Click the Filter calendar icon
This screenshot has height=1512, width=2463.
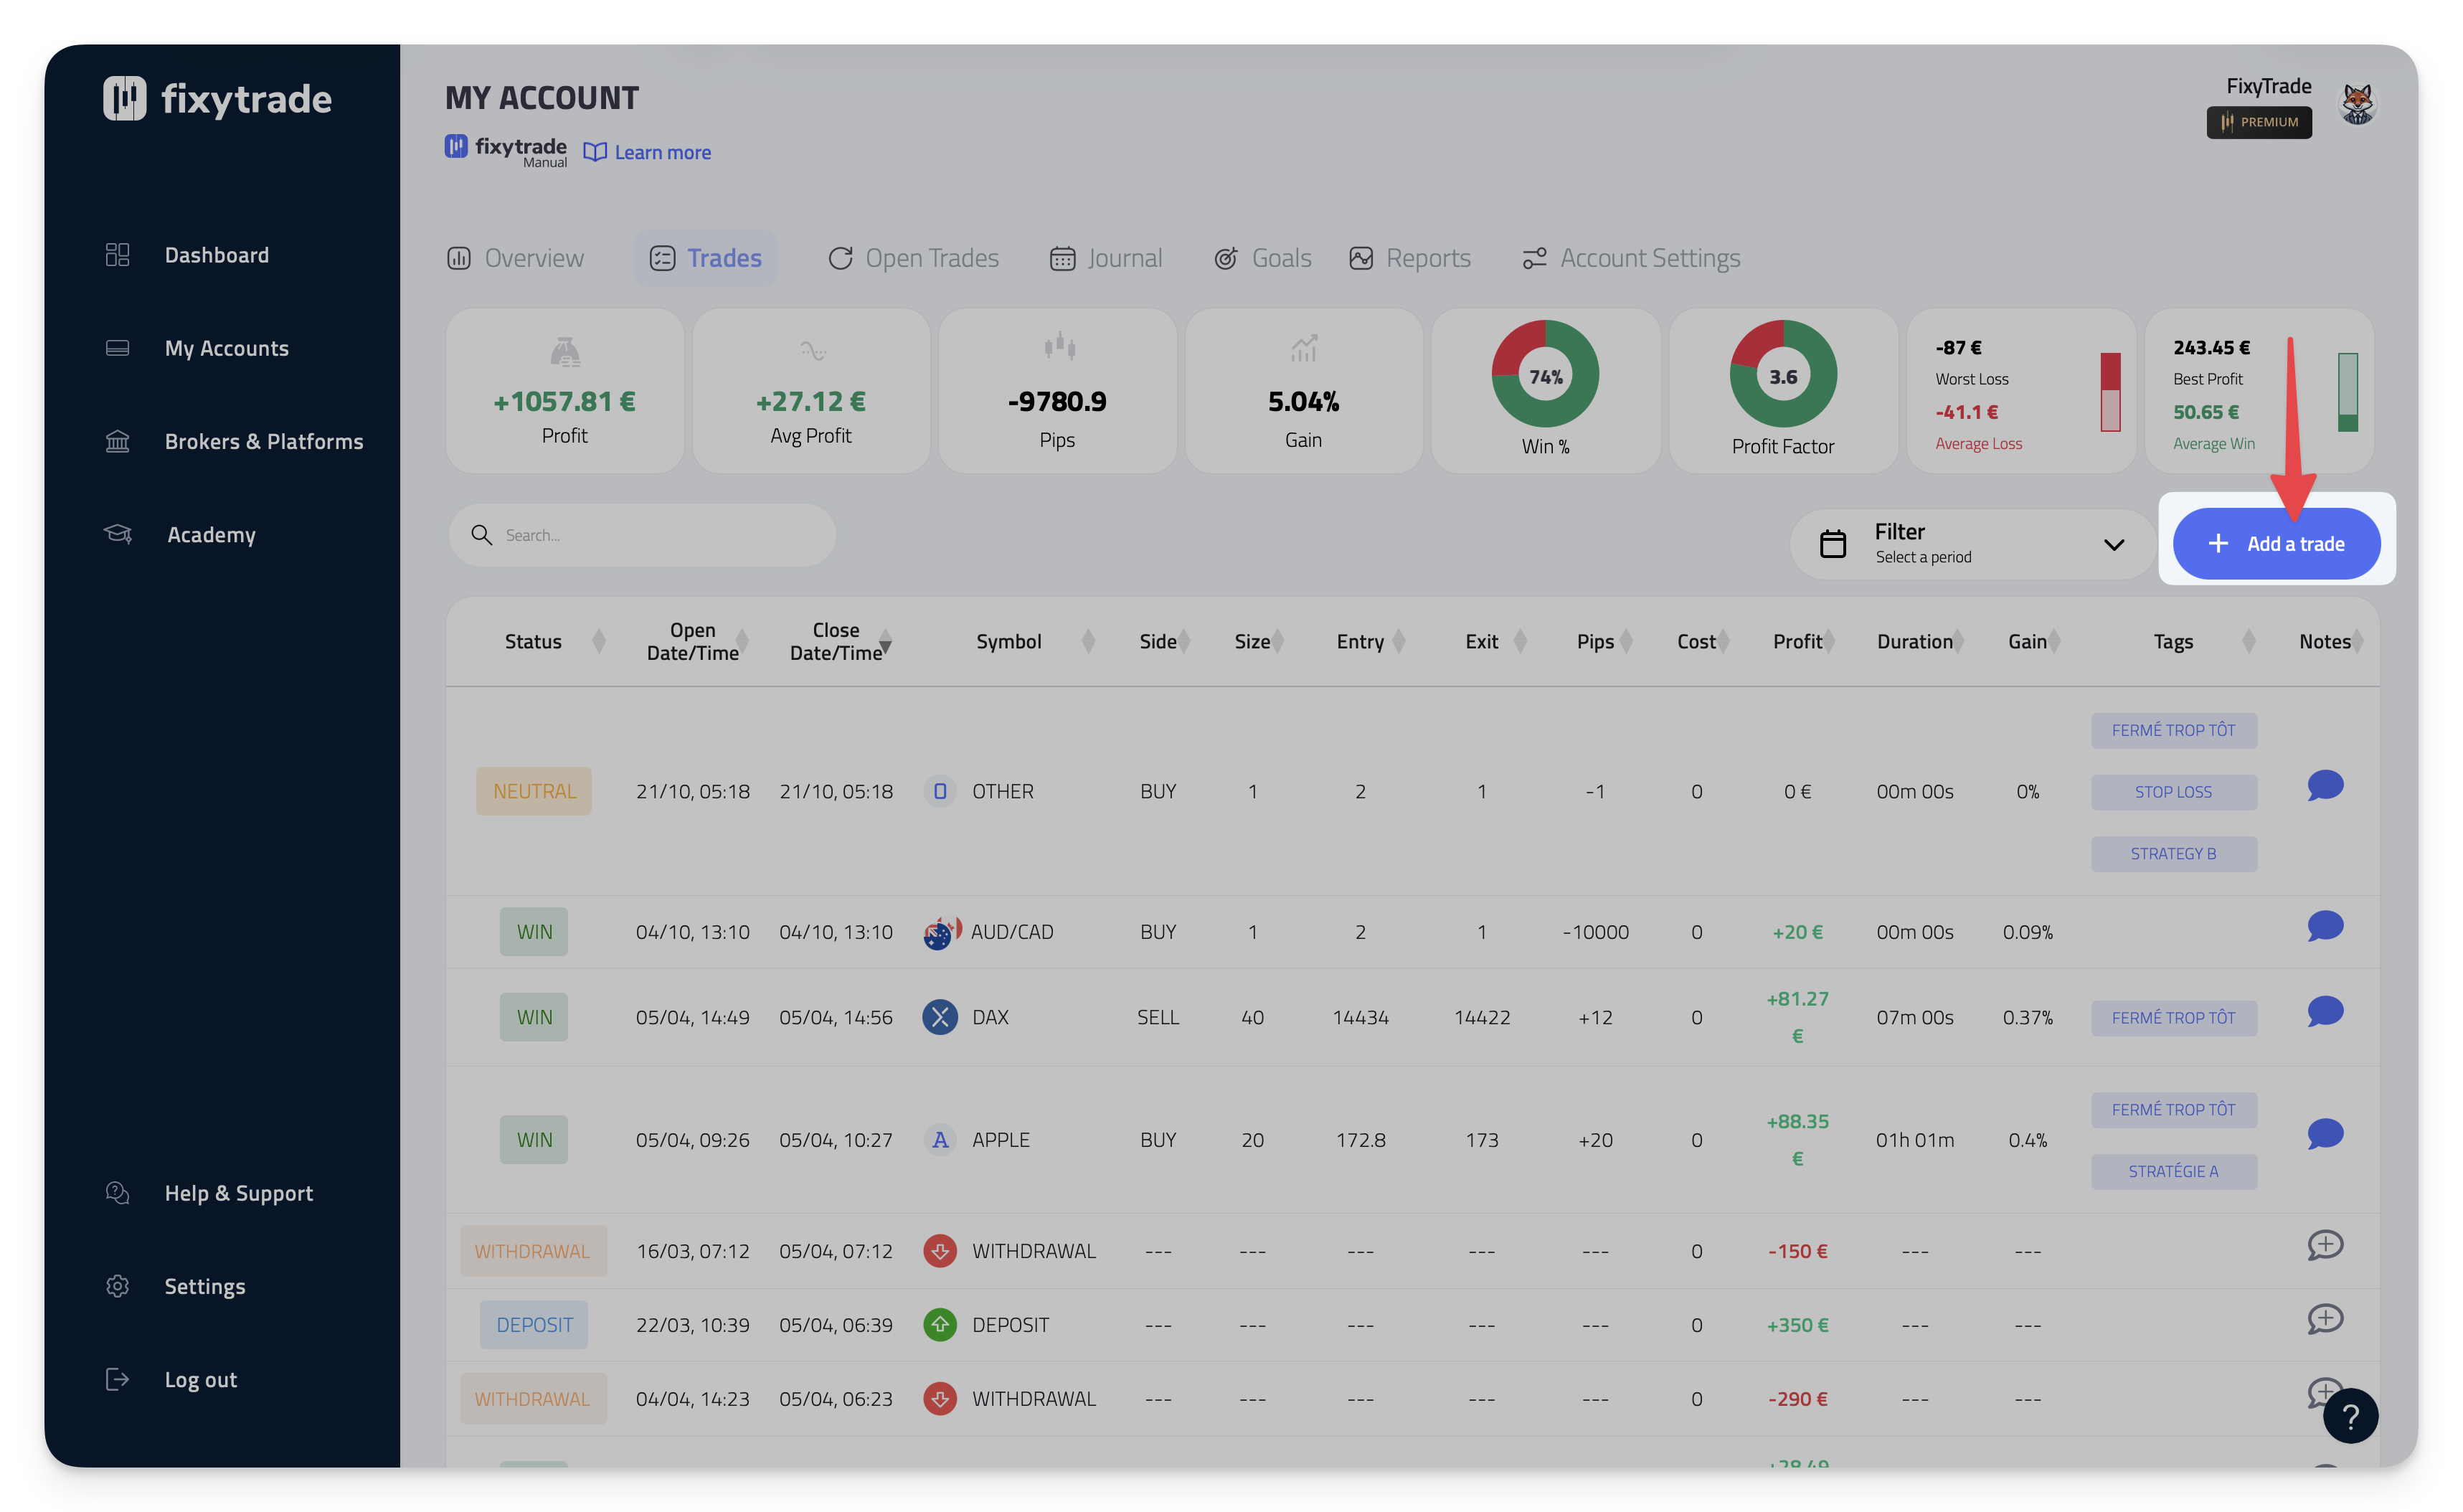[1832, 544]
